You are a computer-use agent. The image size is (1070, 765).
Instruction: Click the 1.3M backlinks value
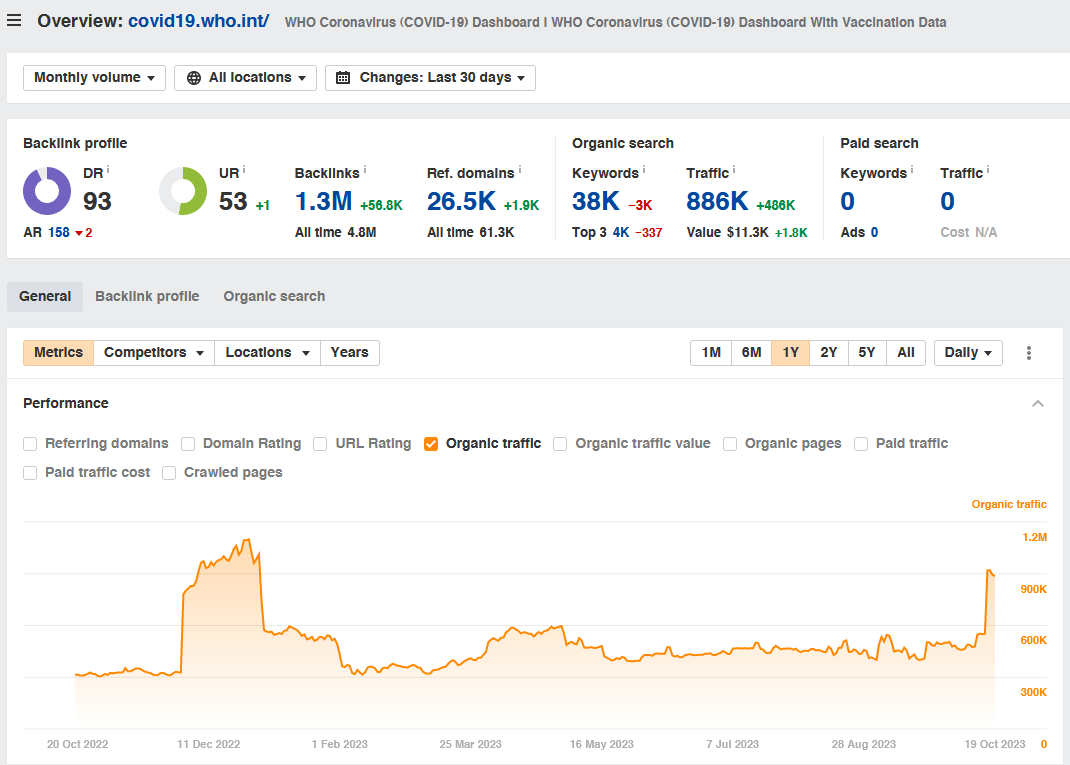point(323,201)
